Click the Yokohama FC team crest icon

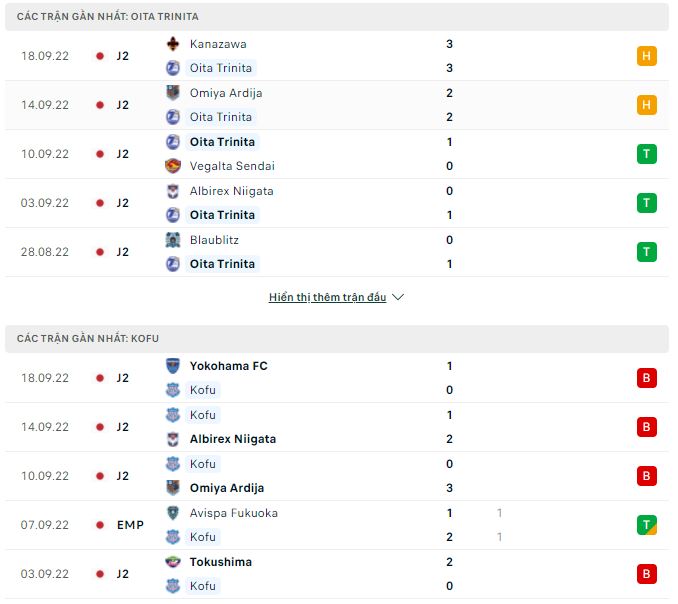click(x=173, y=366)
